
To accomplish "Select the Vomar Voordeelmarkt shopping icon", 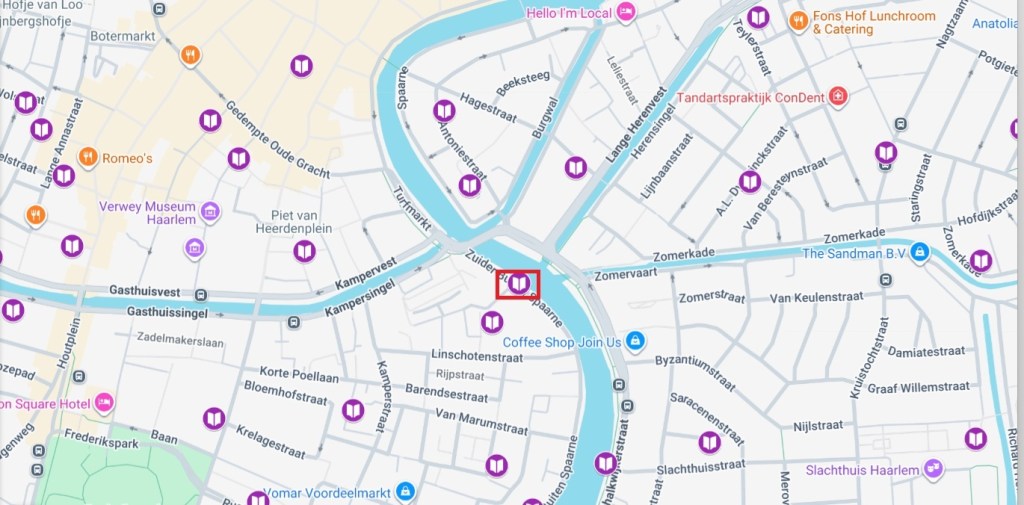I will point(405,491).
